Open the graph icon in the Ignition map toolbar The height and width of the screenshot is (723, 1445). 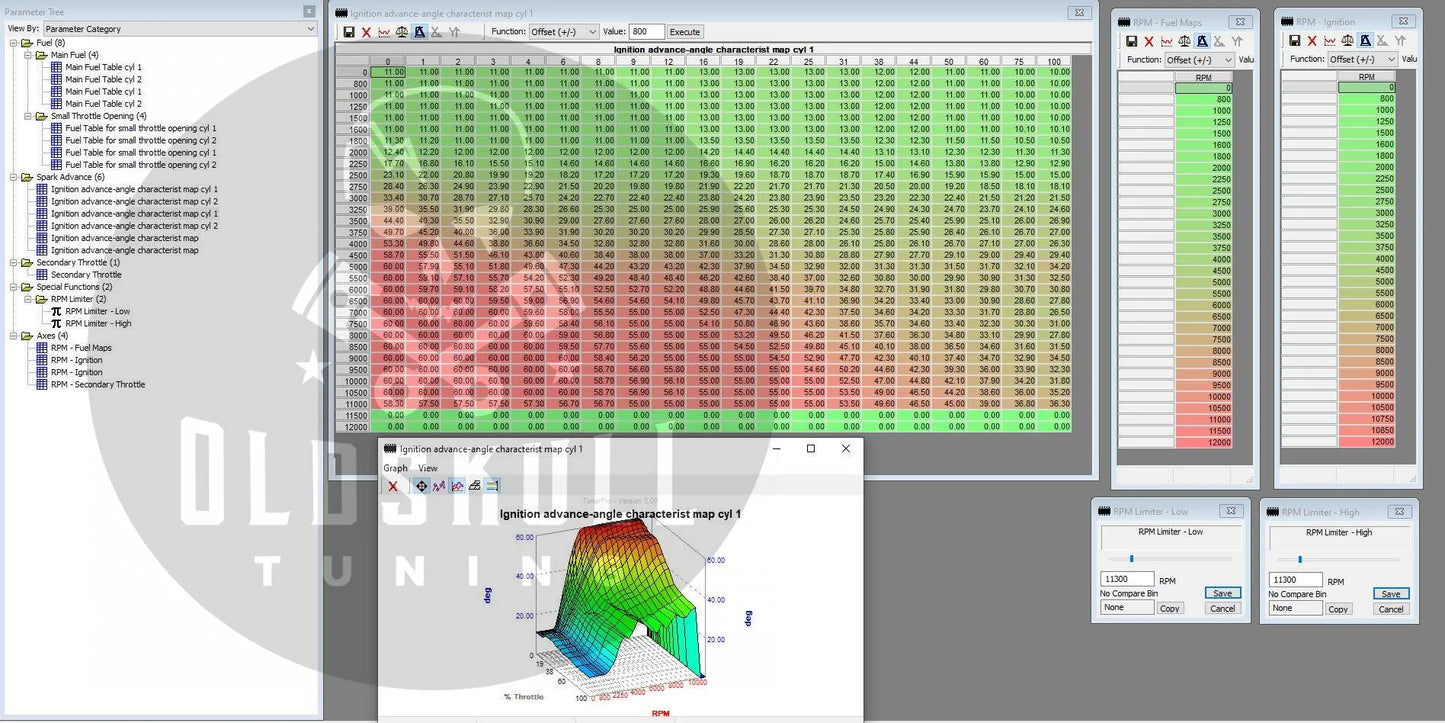384,32
